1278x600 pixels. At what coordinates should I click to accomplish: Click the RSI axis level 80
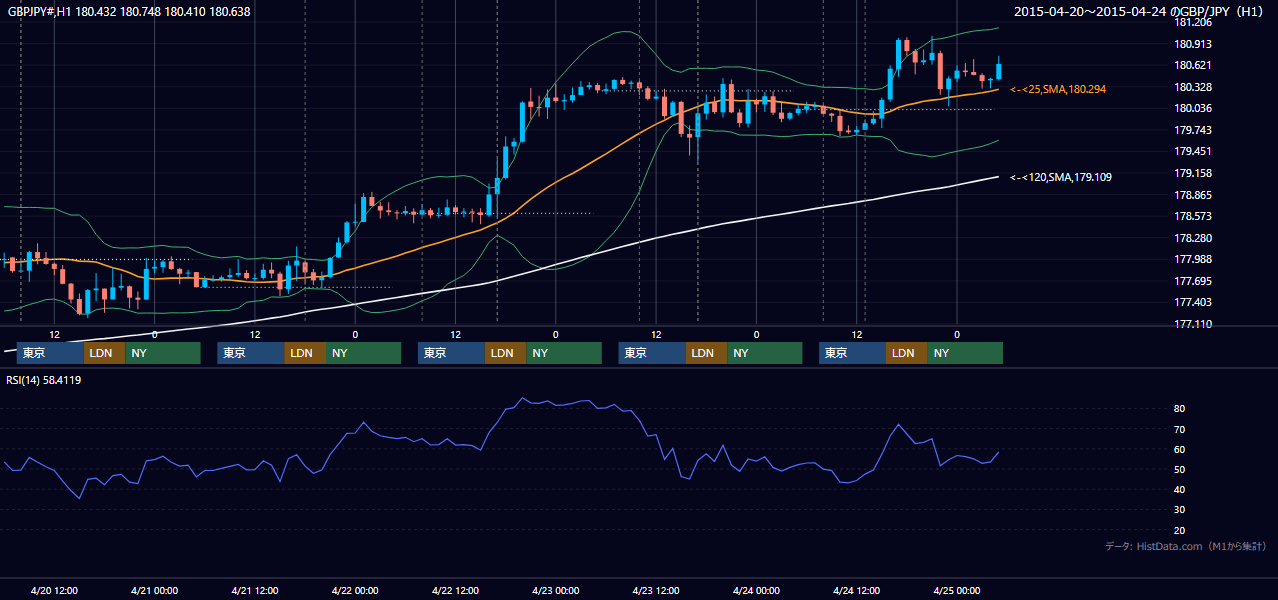click(1180, 409)
